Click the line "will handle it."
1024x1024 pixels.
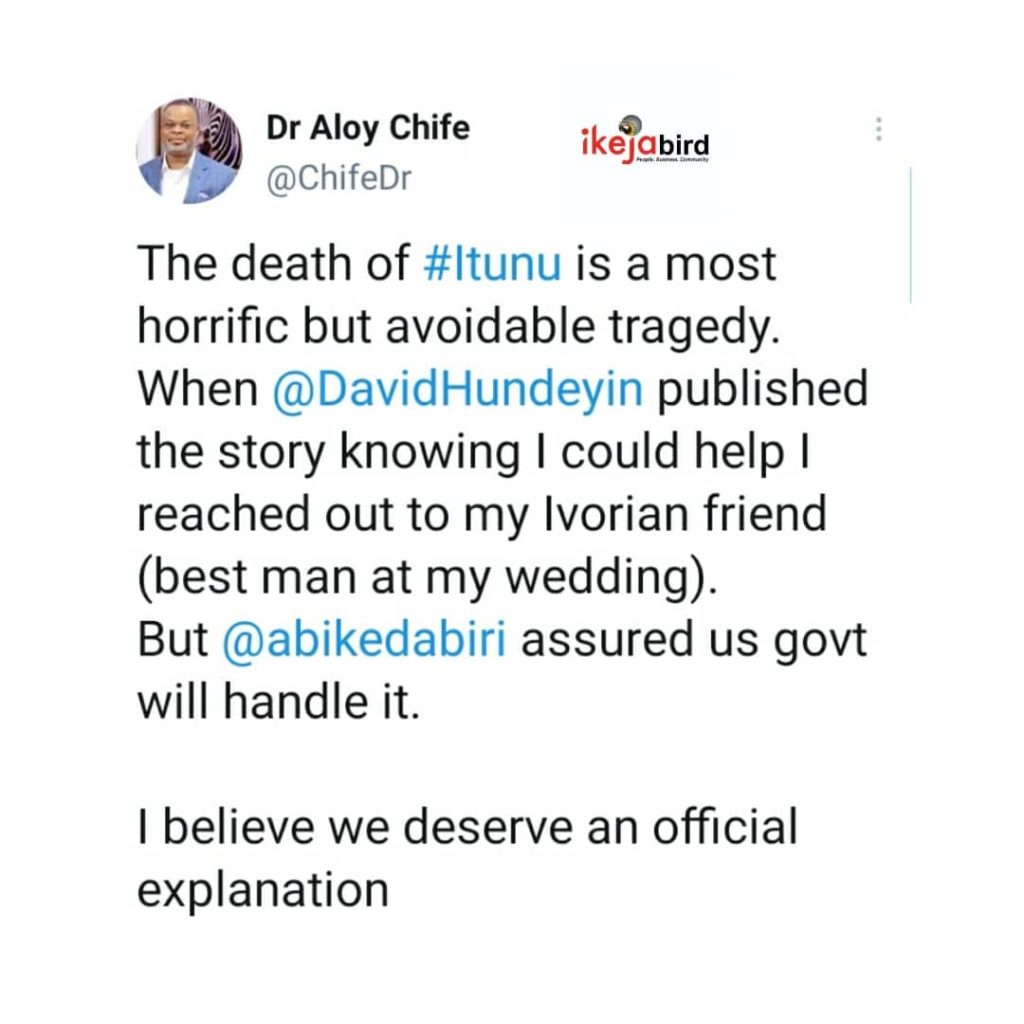pos(275,705)
